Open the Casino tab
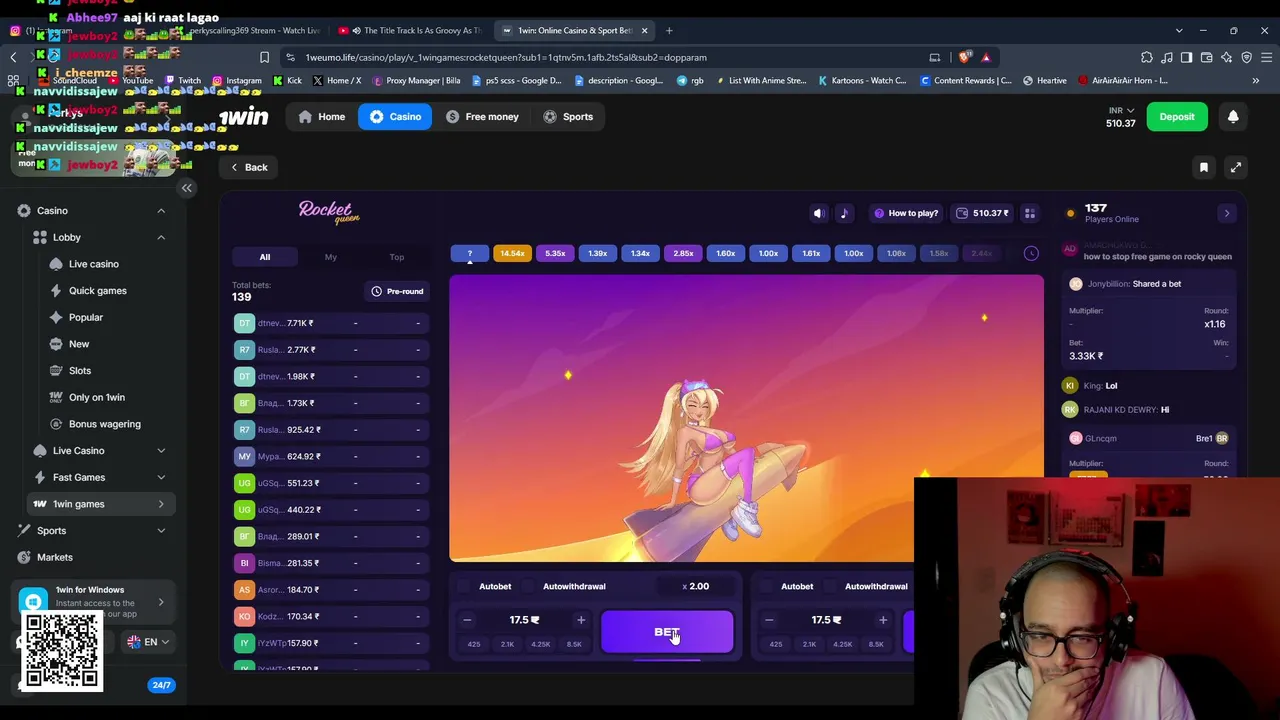The height and width of the screenshot is (720, 1280). [395, 117]
